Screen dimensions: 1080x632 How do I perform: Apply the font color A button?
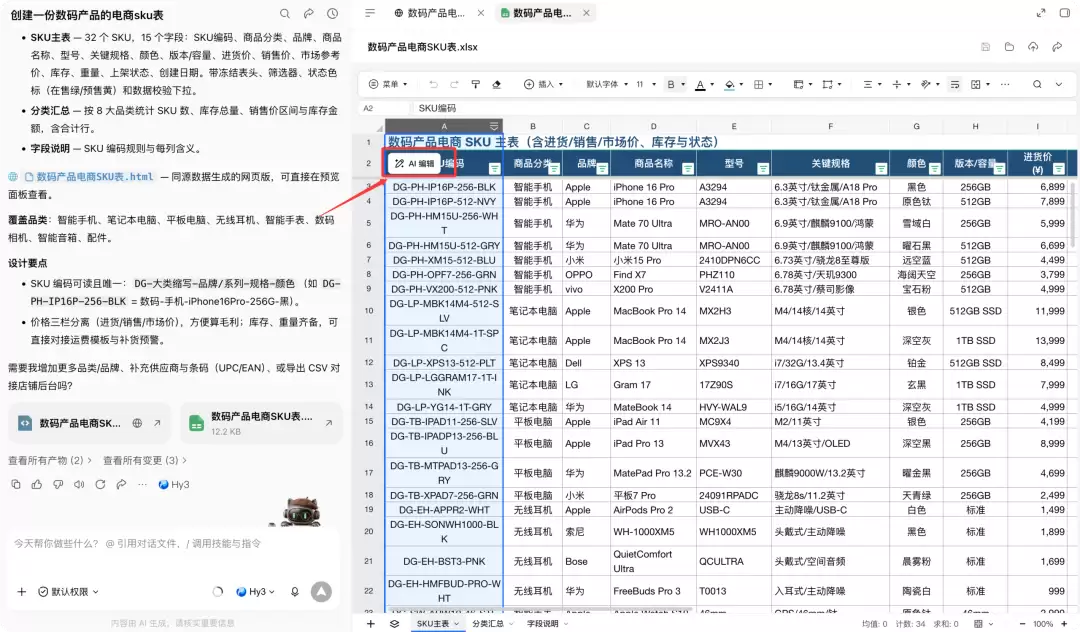tap(700, 85)
